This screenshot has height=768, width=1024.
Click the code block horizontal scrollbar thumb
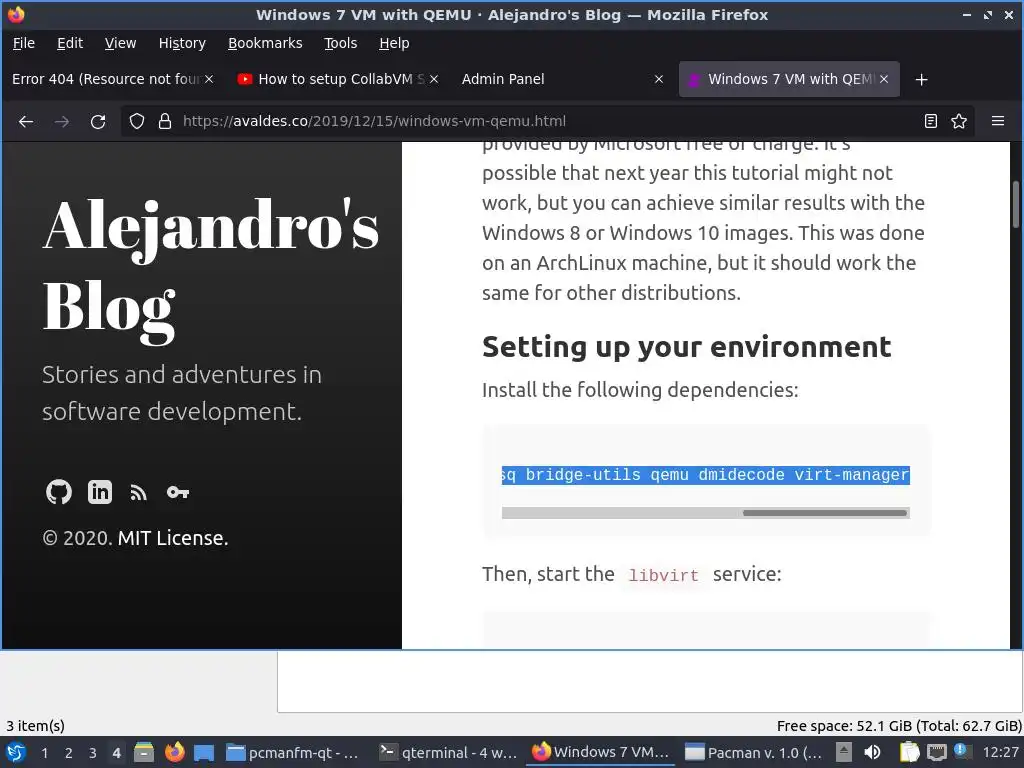click(x=825, y=513)
